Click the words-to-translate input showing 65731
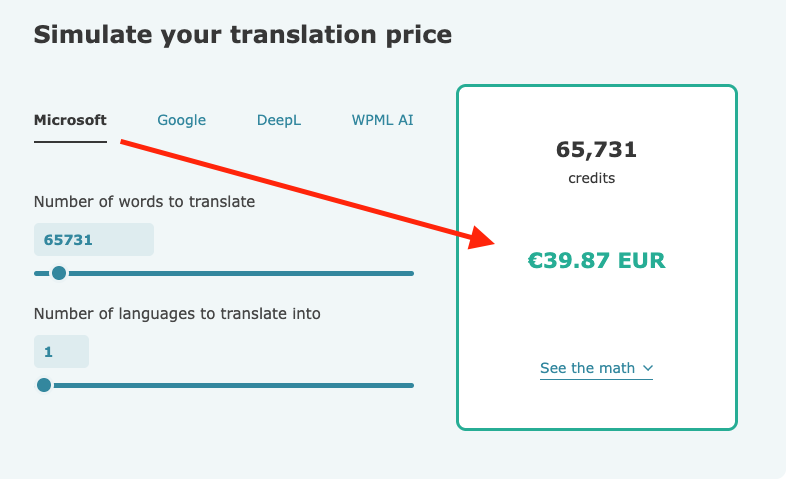Screen dimensions: 796x480 click(93, 240)
